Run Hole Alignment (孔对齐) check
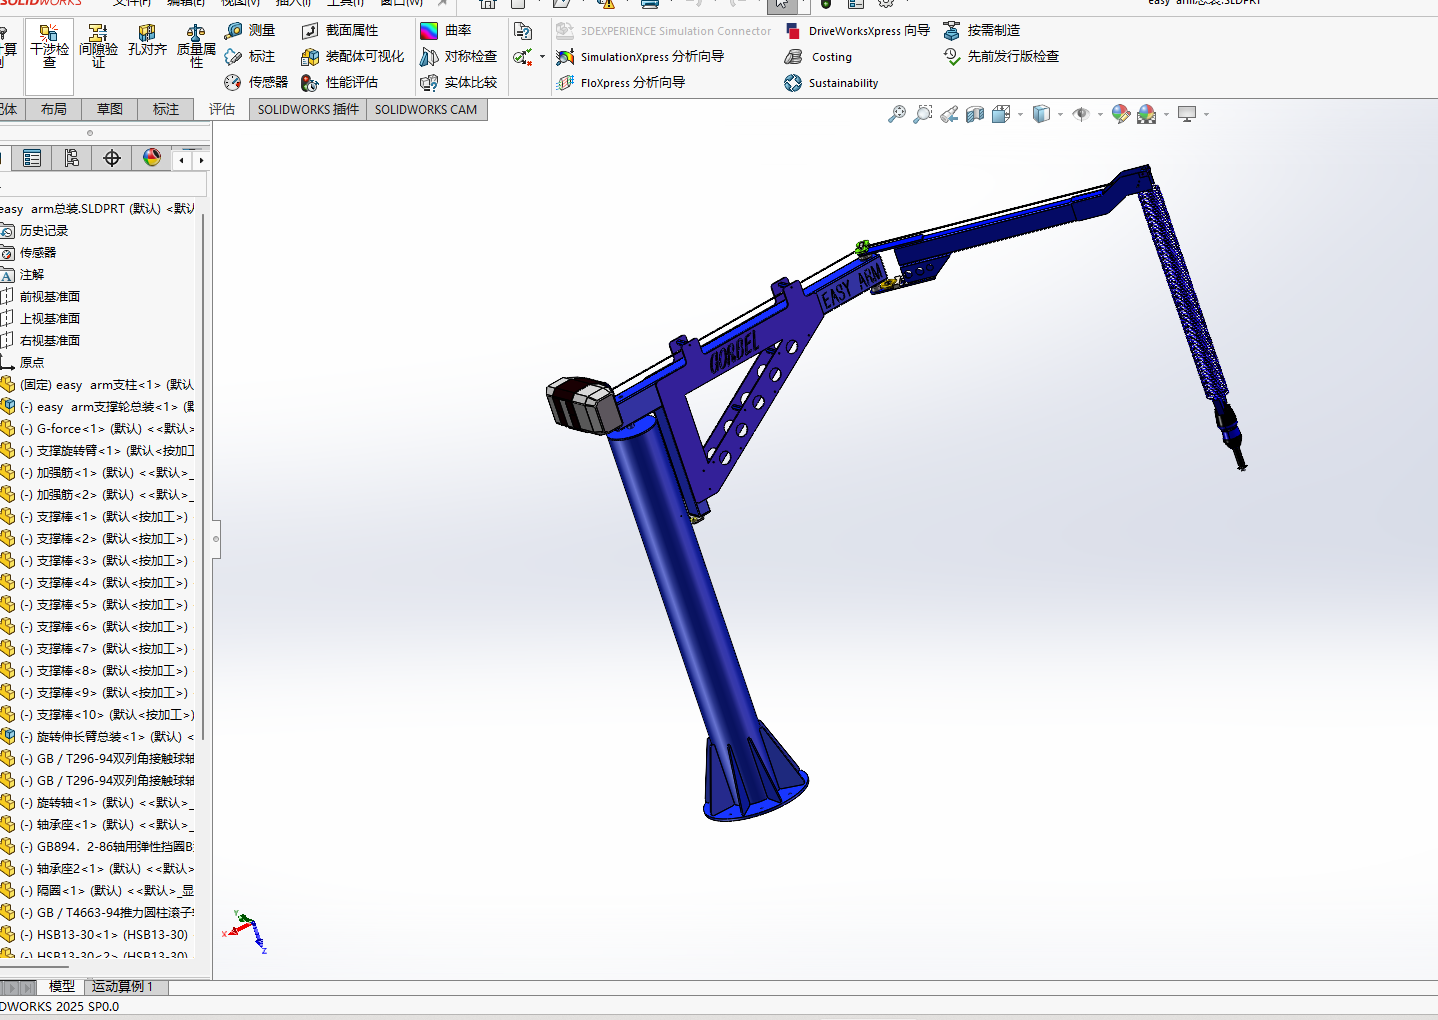 tap(147, 42)
